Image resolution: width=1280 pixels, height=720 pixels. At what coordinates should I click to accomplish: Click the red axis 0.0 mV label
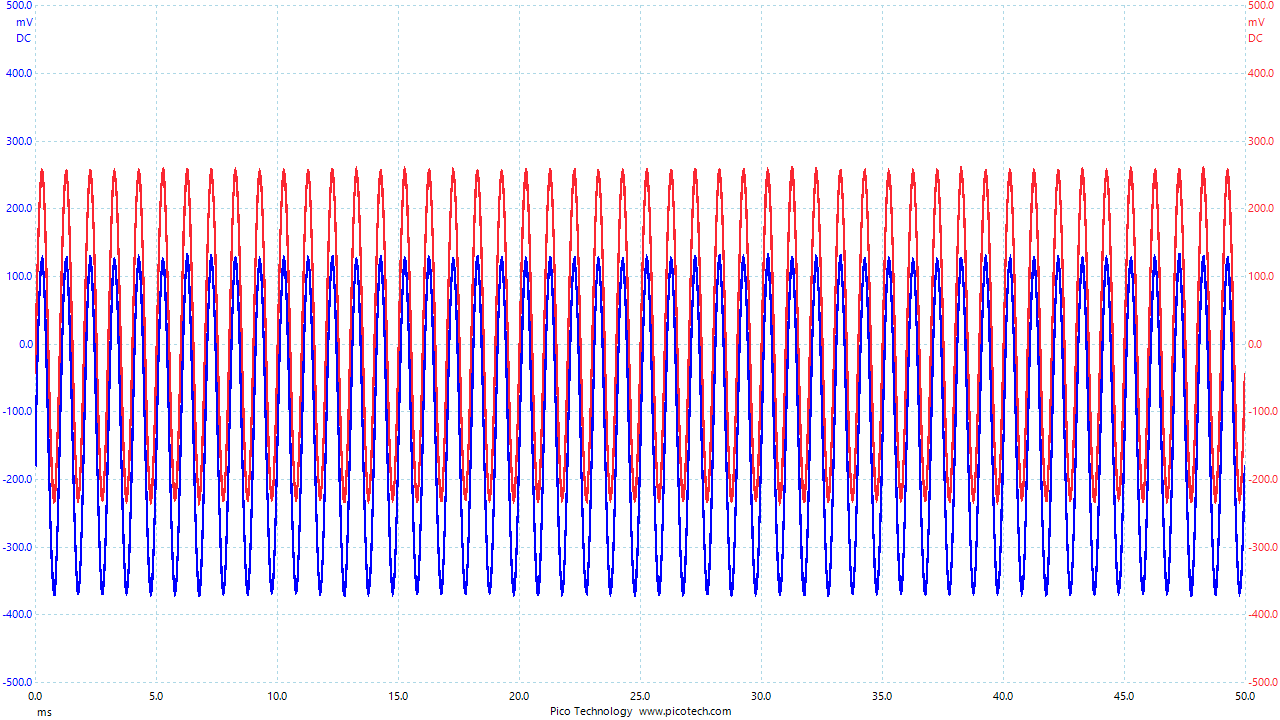click(1255, 344)
